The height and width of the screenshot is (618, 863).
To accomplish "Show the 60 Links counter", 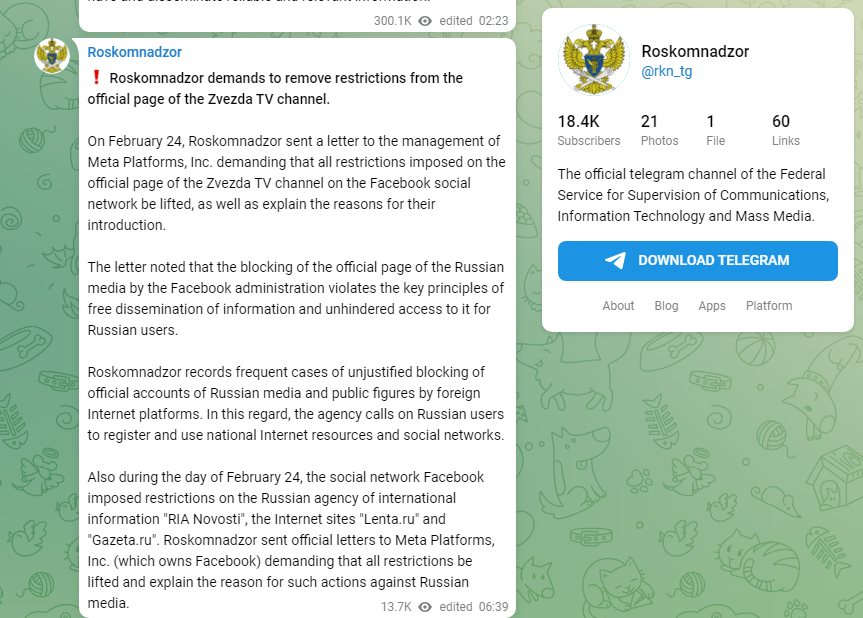I will point(785,130).
